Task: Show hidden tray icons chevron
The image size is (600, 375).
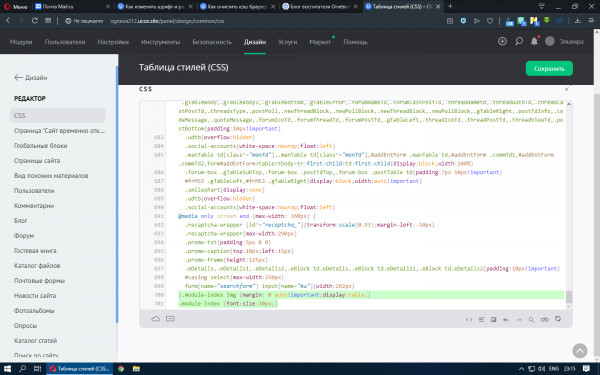Action: tap(521, 368)
